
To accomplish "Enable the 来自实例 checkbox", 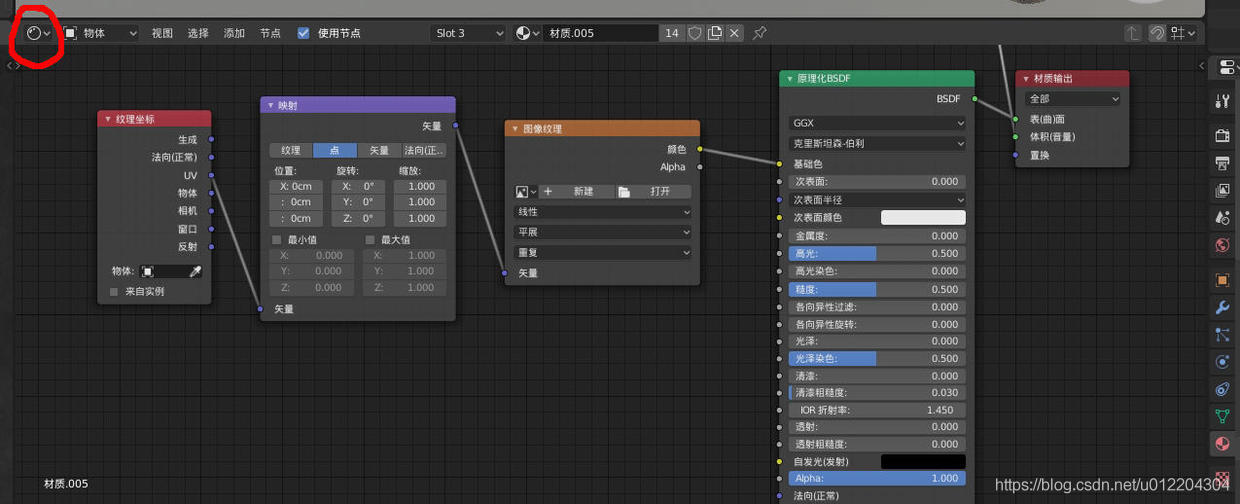I will tap(114, 292).
